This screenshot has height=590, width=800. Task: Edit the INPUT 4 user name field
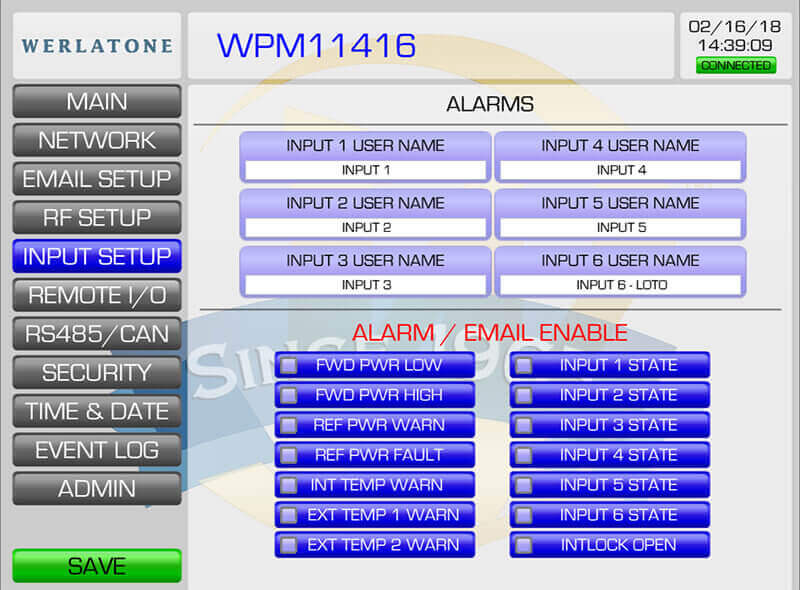click(x=620, y=170)
